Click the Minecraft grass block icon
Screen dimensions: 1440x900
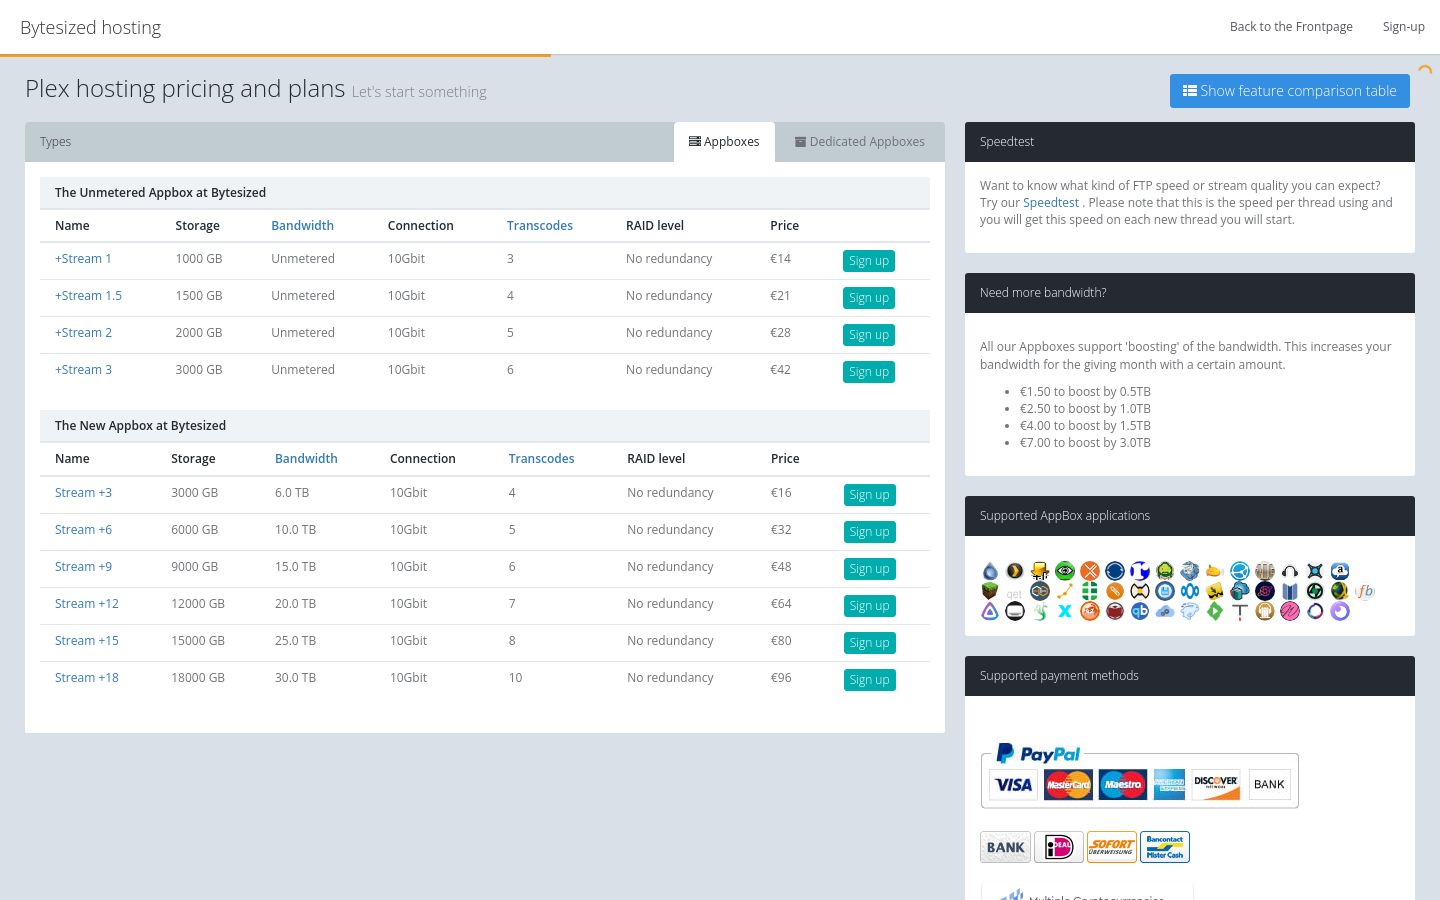[x=990, y=591]
